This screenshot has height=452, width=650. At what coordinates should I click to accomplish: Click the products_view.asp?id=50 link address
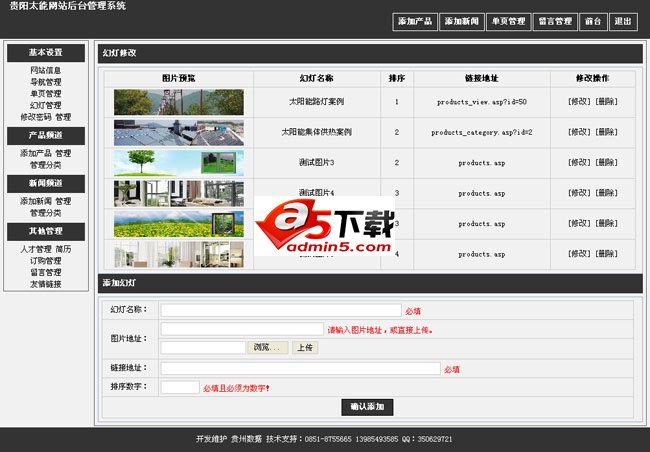pos(482,102)
